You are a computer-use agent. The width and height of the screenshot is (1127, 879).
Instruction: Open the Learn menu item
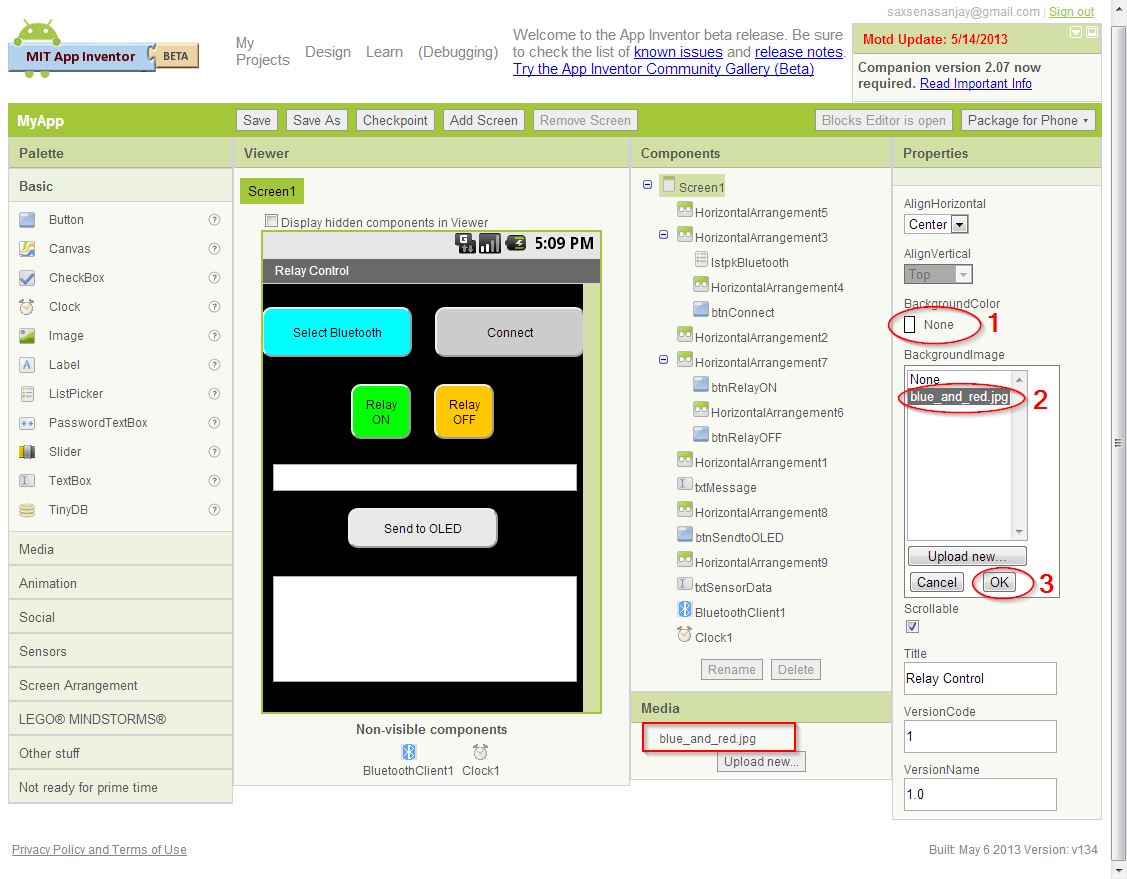pos(385,52)
